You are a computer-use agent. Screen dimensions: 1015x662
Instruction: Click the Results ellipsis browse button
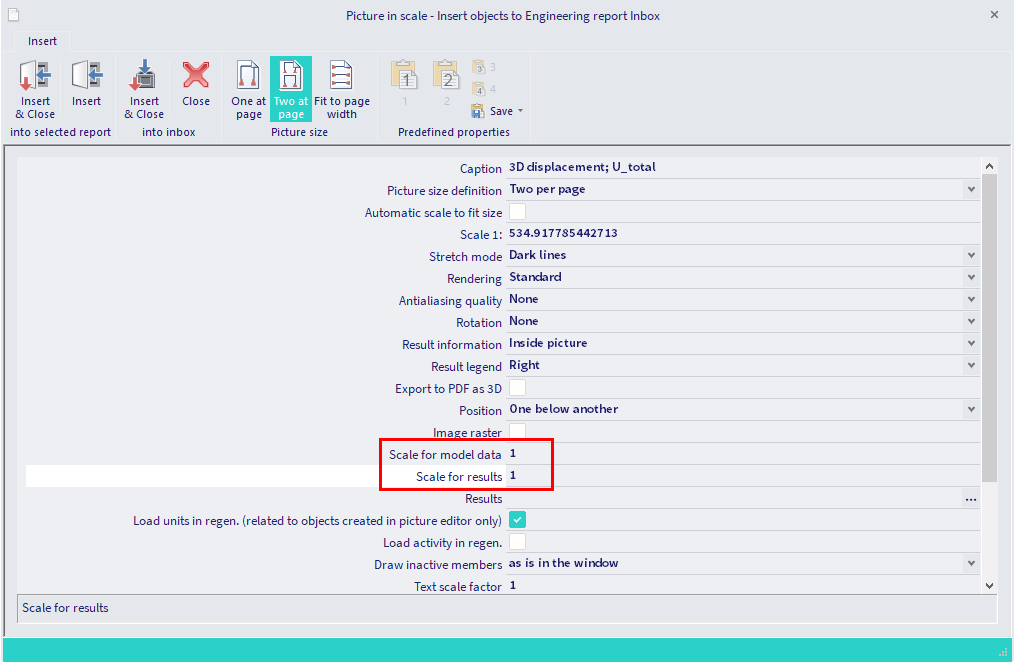click(x=970, y=498)
